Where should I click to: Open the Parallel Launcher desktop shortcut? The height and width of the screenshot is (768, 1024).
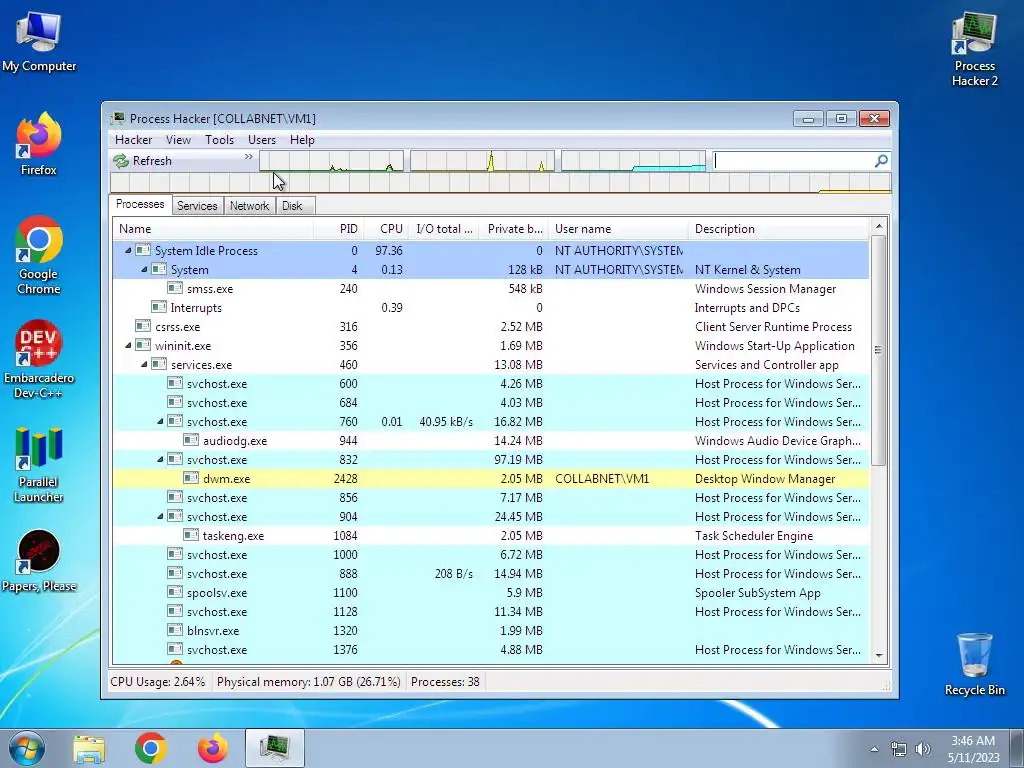point(39,464)
